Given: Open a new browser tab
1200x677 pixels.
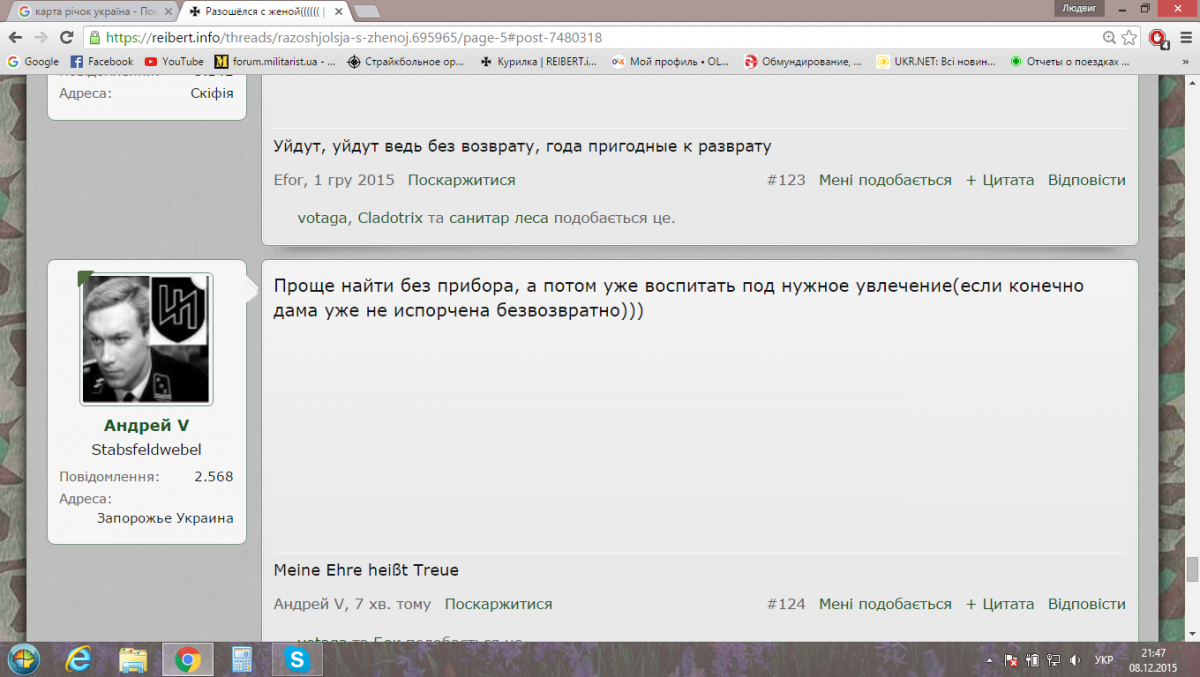Looking at the screenshot, I should (x=367, y=11).
